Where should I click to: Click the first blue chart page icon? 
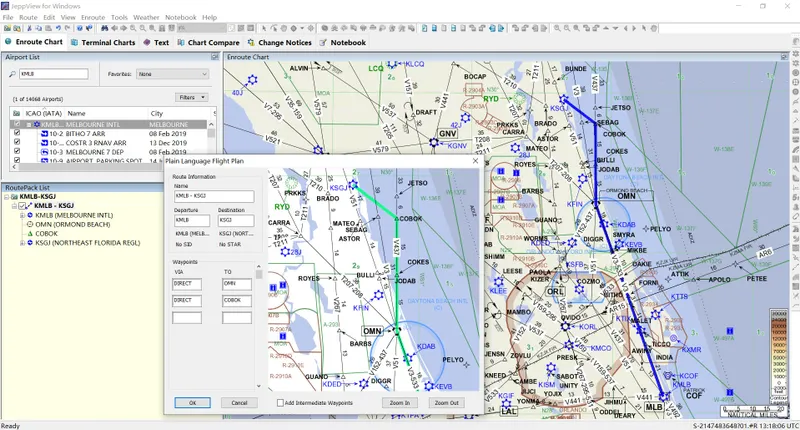tap(424, 28)
